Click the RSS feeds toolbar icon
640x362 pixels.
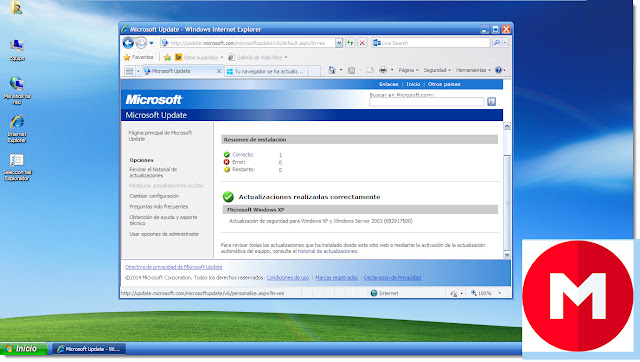click(351, 70)
